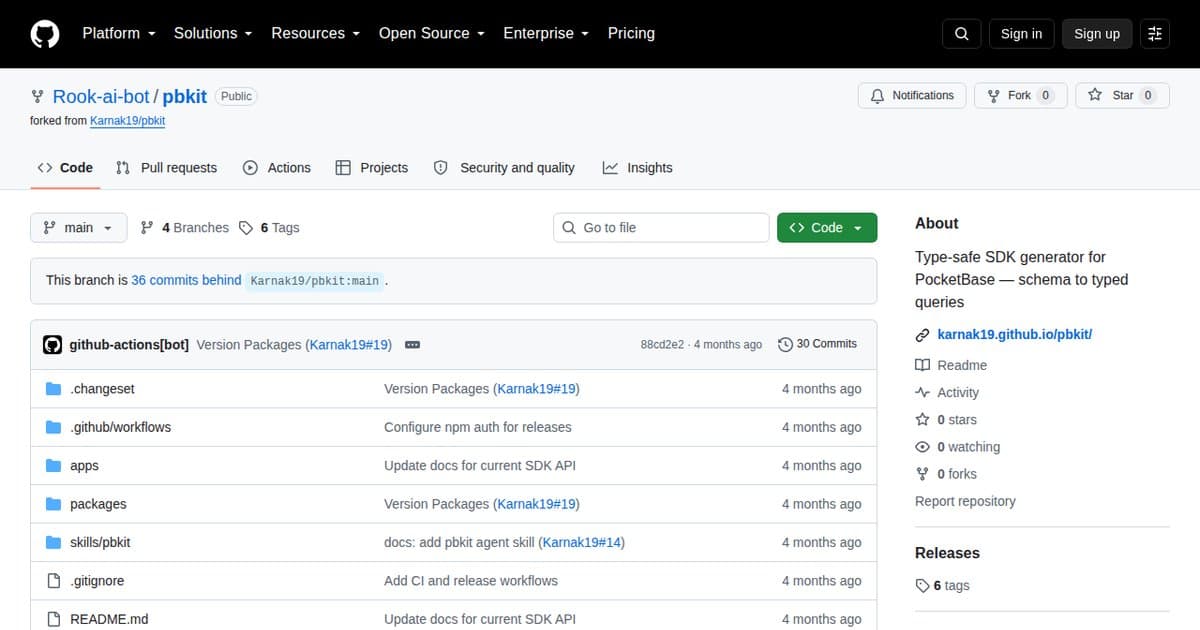The image size is (1200, 630).
Task: Open the karnak19.github.io/pbkit/ website link
Action: (x=1015, y=335)
